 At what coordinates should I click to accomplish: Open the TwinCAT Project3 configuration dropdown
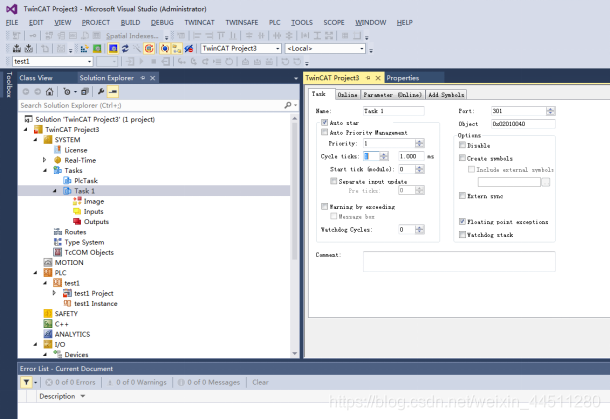[278, 49]
